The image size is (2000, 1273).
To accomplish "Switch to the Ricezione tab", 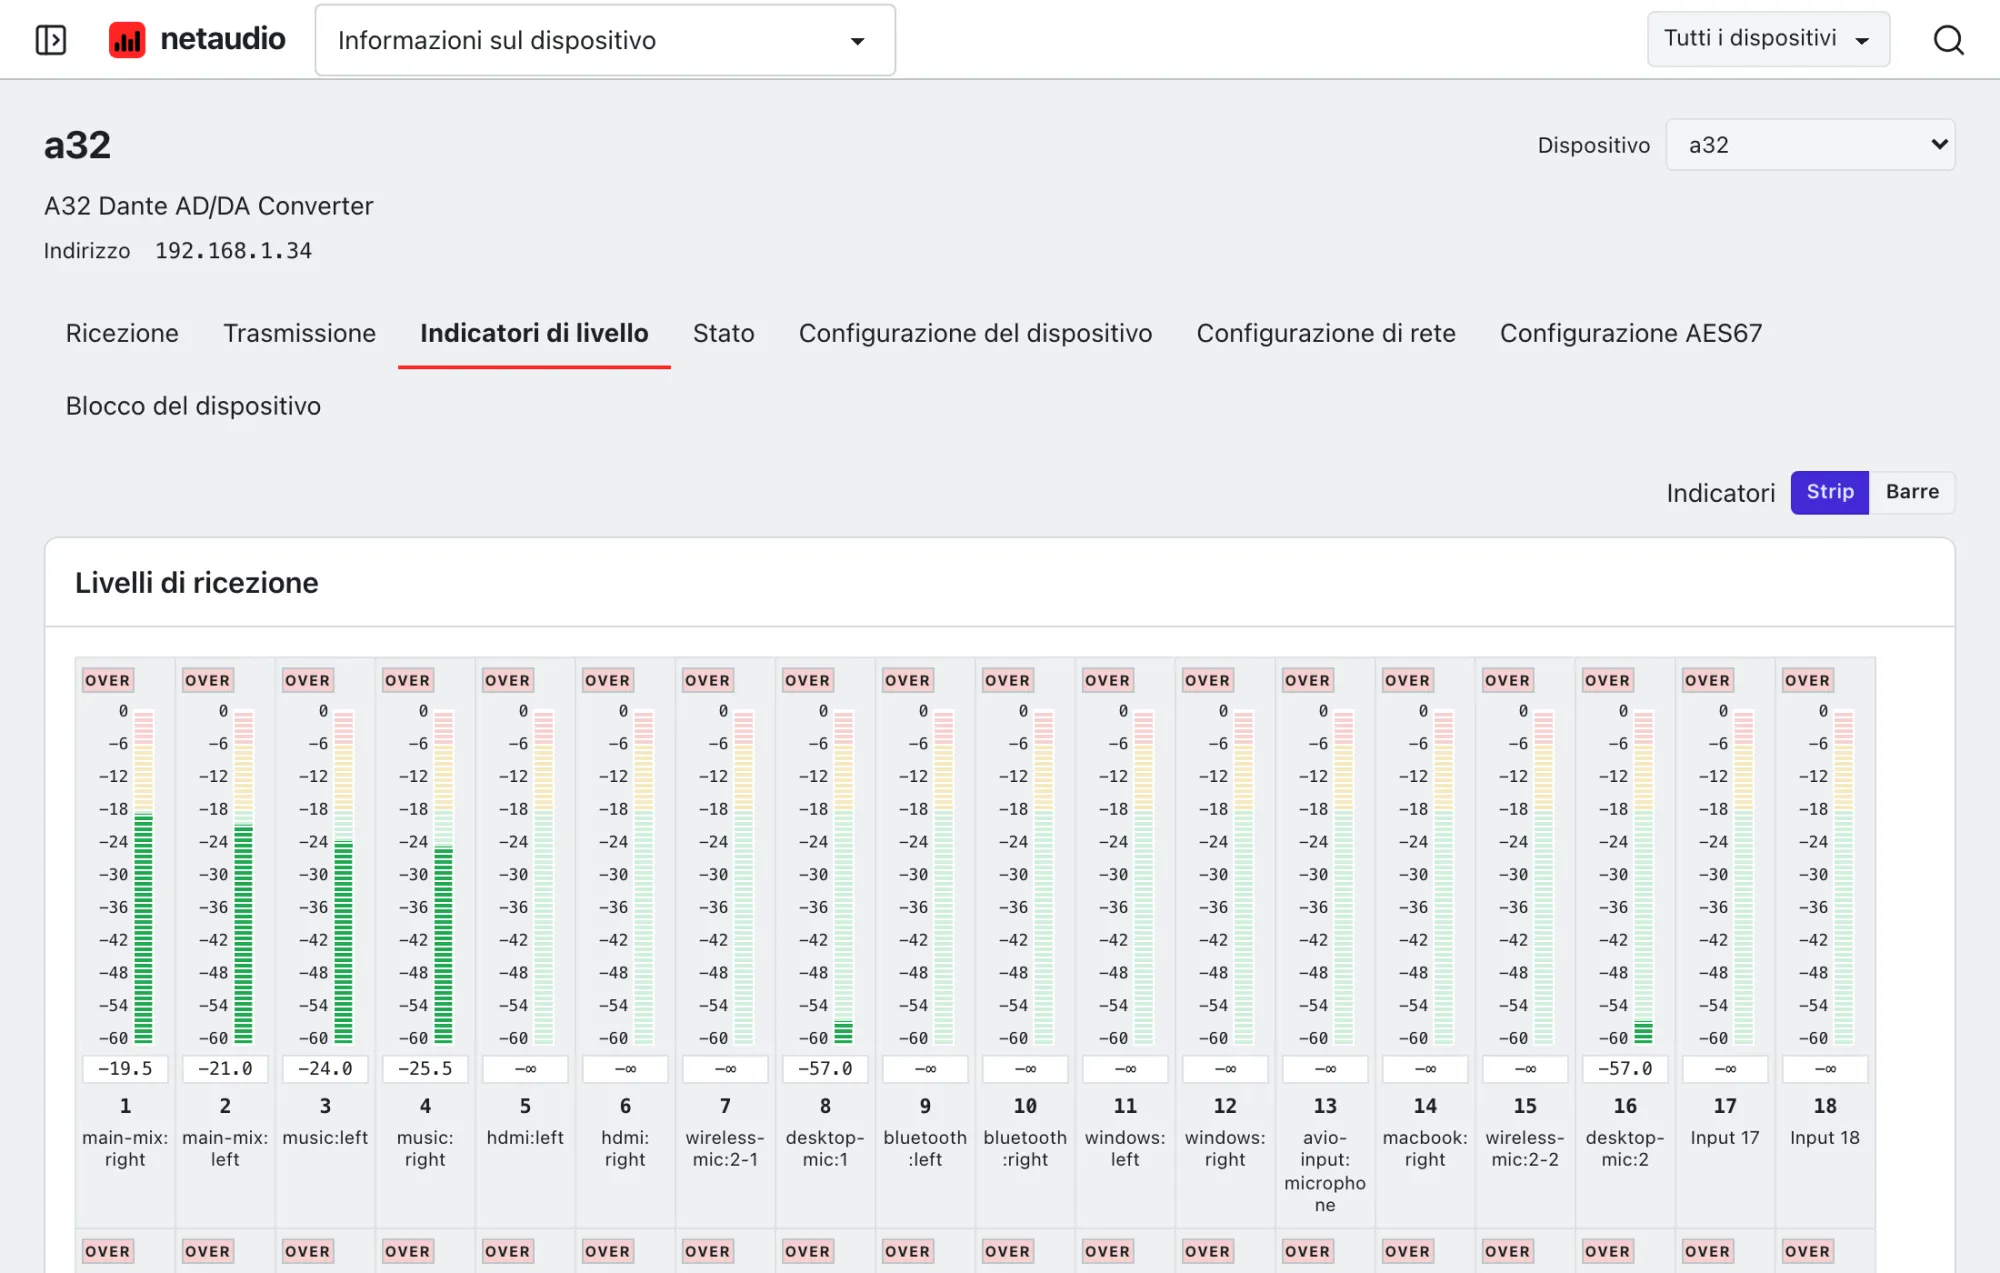I will (122, 333).
